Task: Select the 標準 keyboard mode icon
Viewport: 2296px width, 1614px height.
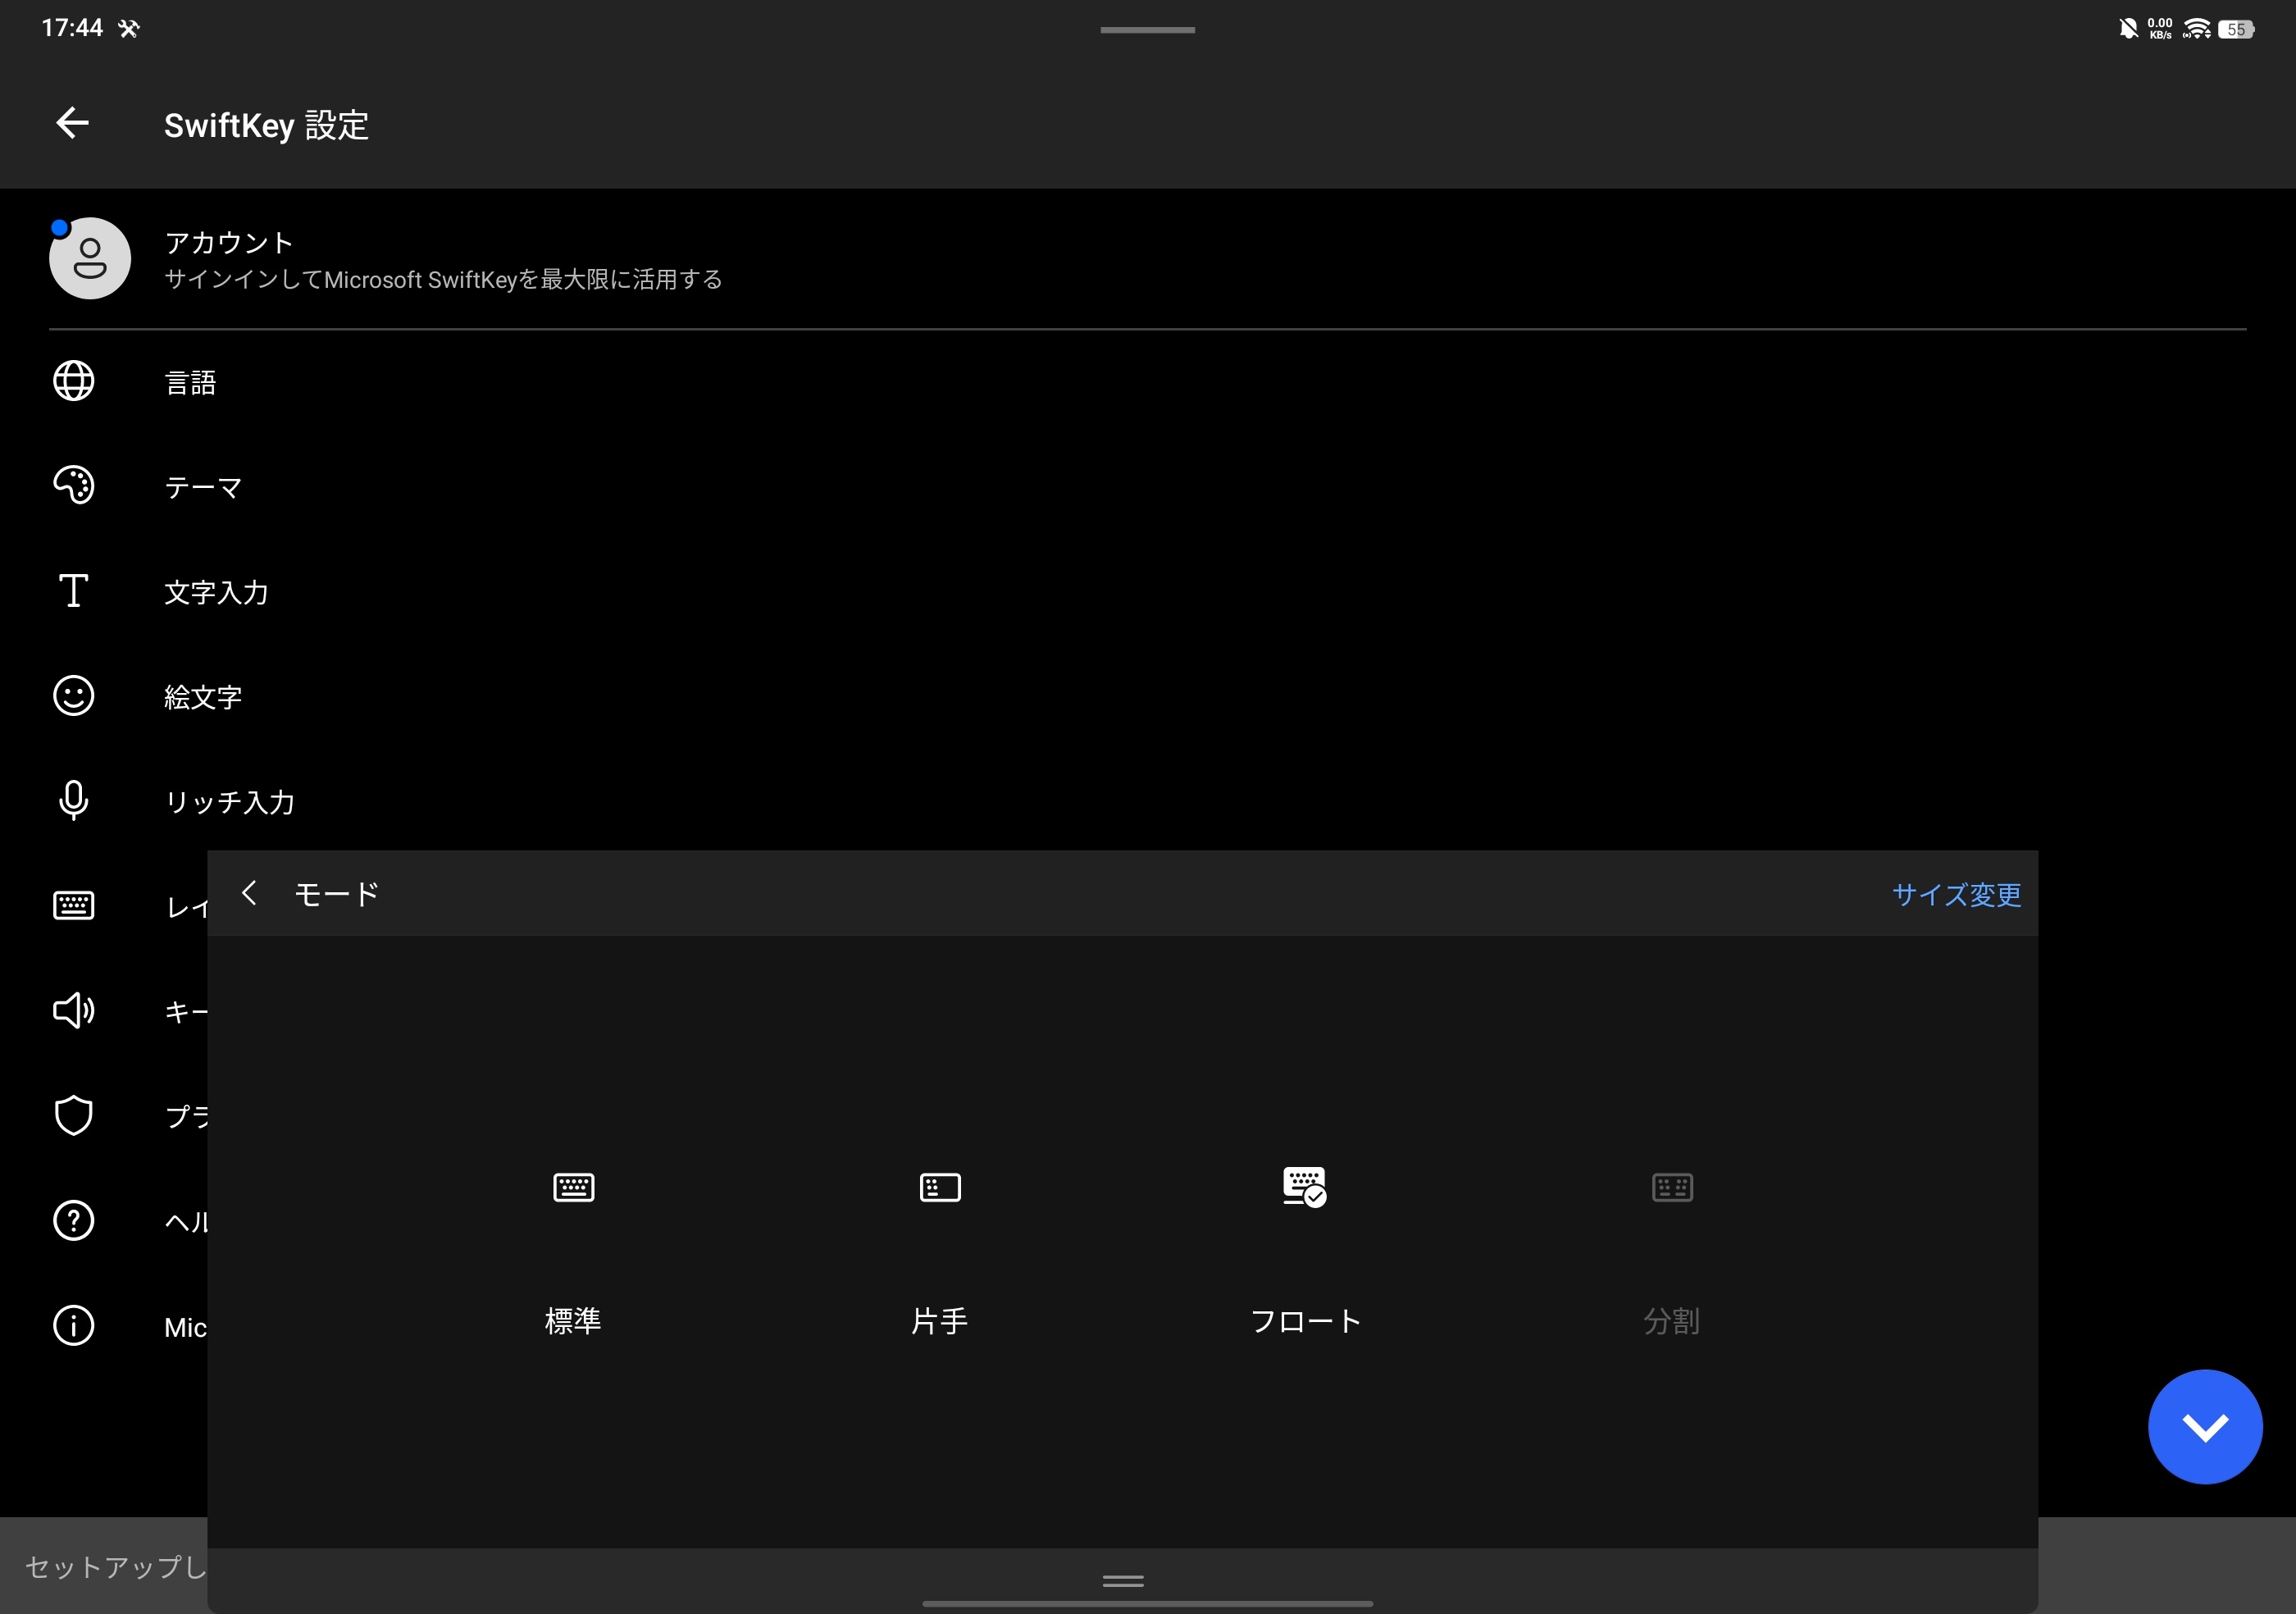Action: click(x=573, y=1187)
